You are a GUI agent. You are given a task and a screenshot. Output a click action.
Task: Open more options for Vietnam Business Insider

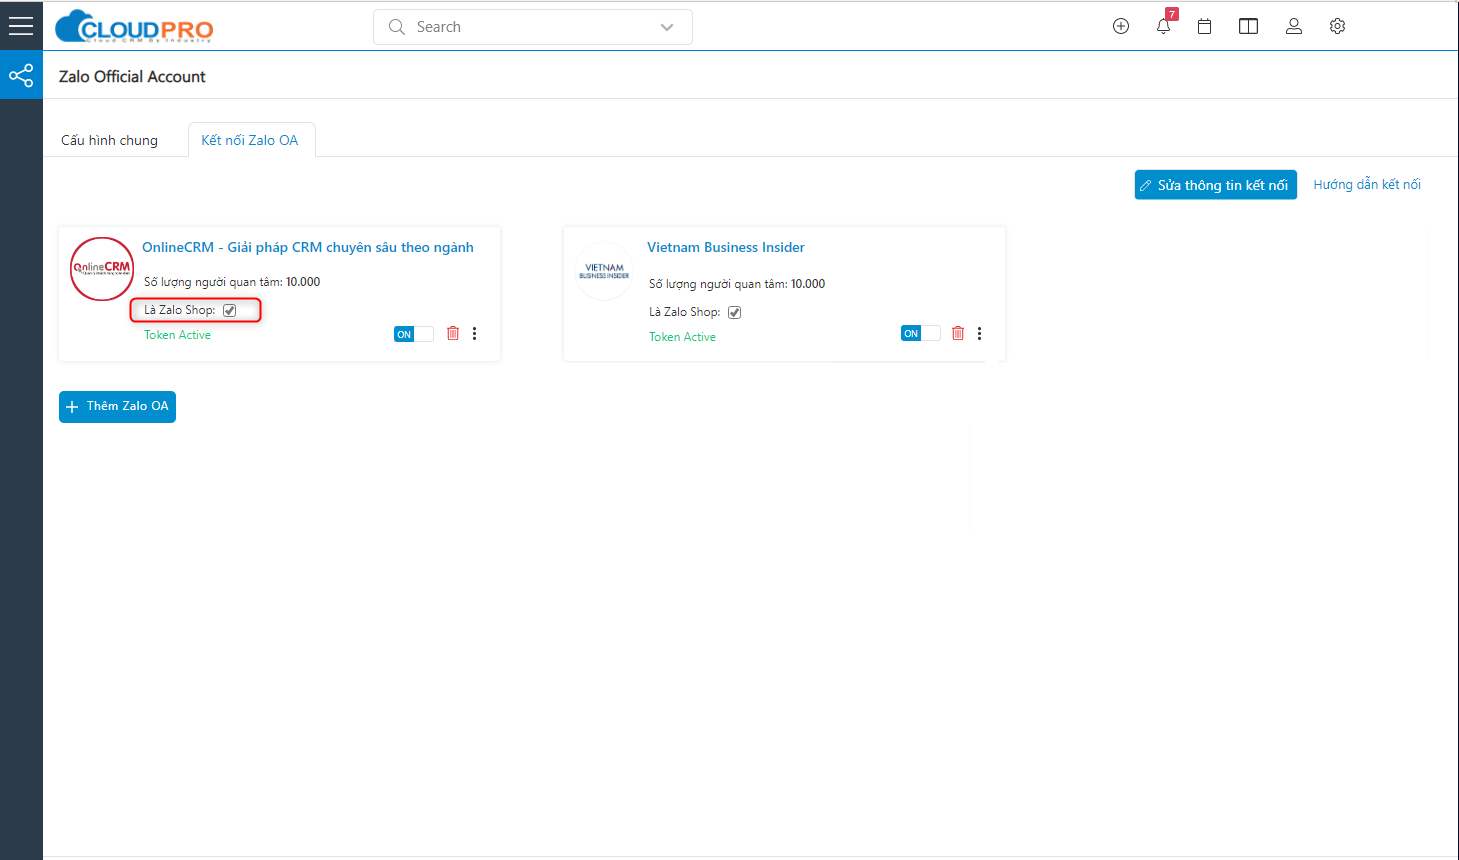click(980, 333)
